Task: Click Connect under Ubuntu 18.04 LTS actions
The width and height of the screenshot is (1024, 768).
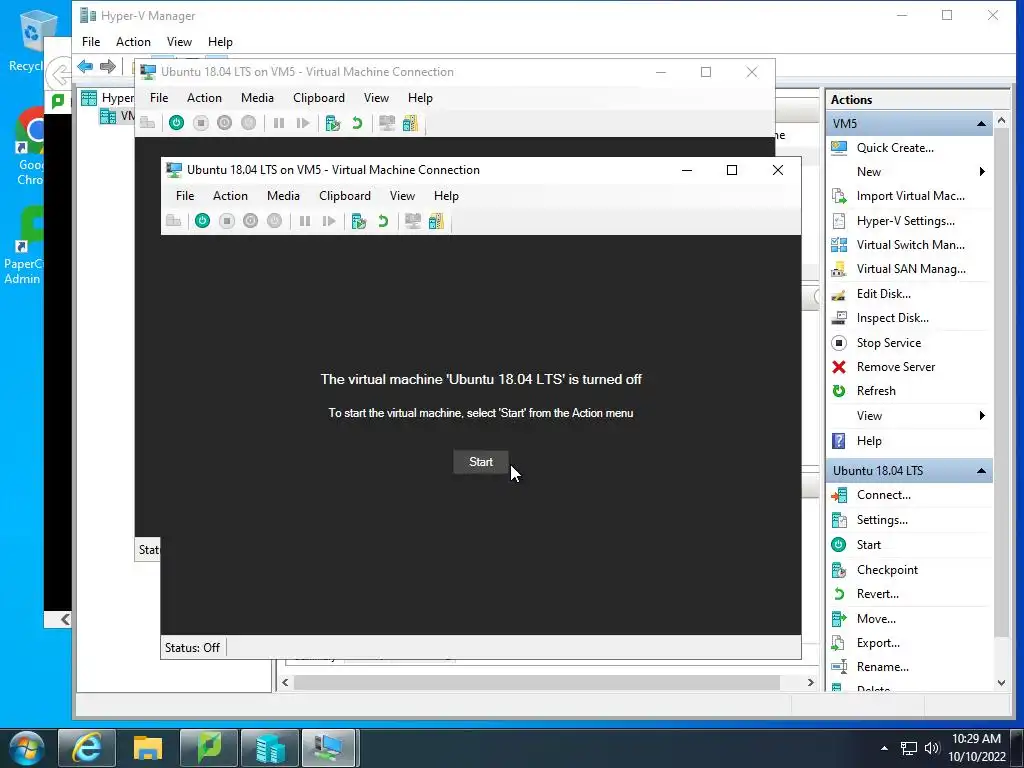Action: pyautogui.click(x=884, y=495)
